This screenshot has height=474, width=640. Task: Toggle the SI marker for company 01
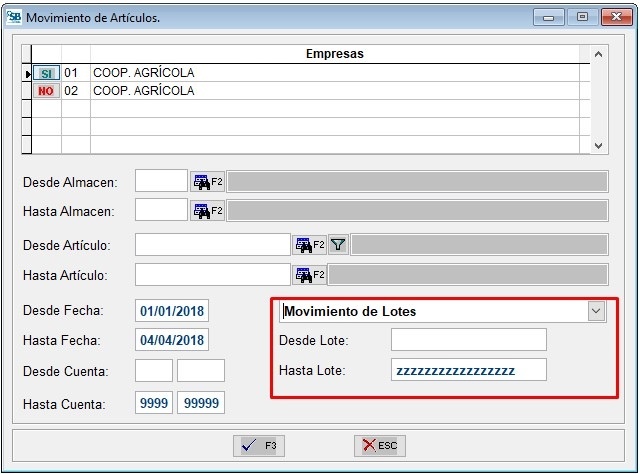(46, 73)
